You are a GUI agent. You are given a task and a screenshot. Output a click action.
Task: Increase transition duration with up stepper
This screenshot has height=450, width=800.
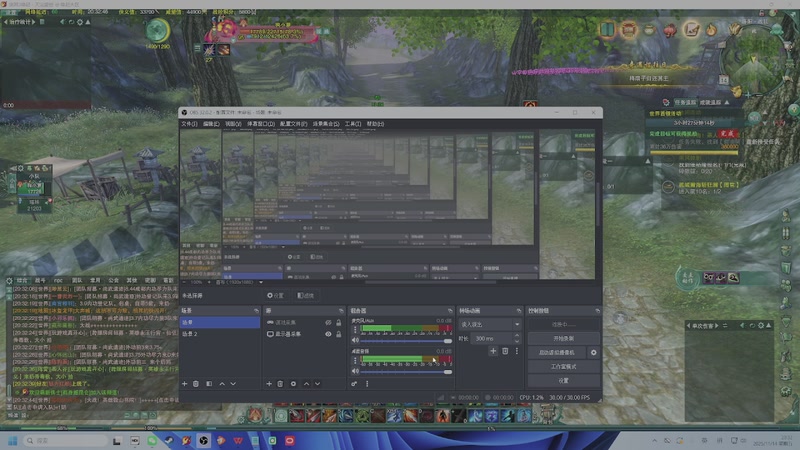(x=517, y=335)
